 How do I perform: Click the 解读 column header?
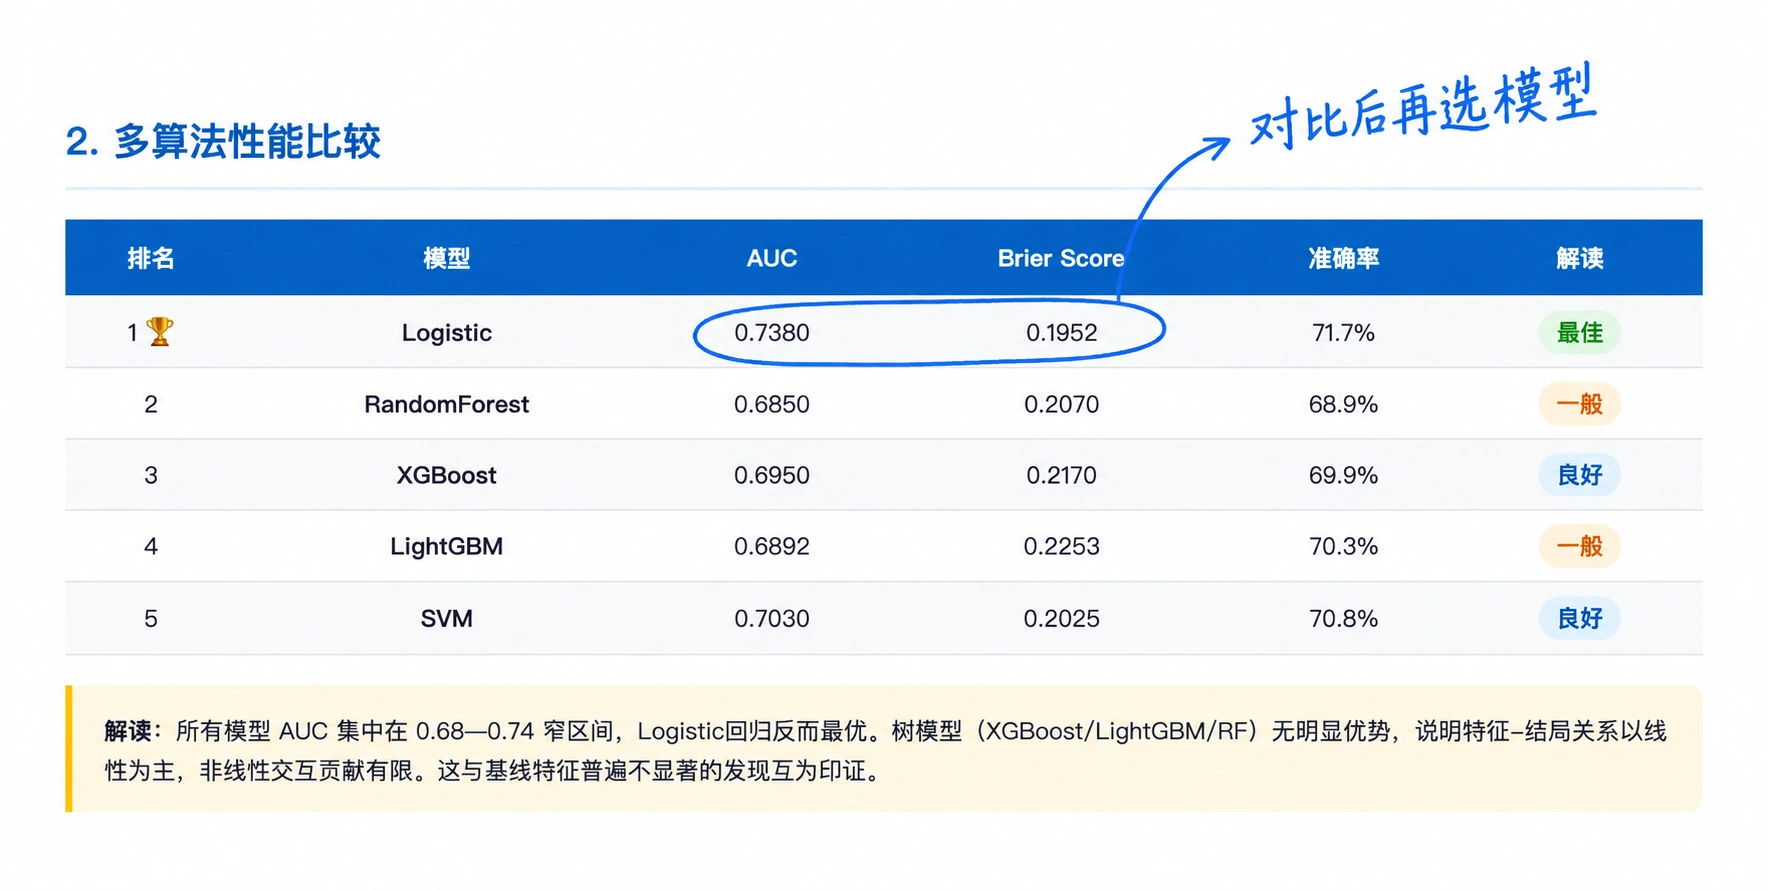click(x=1580, y=258)
